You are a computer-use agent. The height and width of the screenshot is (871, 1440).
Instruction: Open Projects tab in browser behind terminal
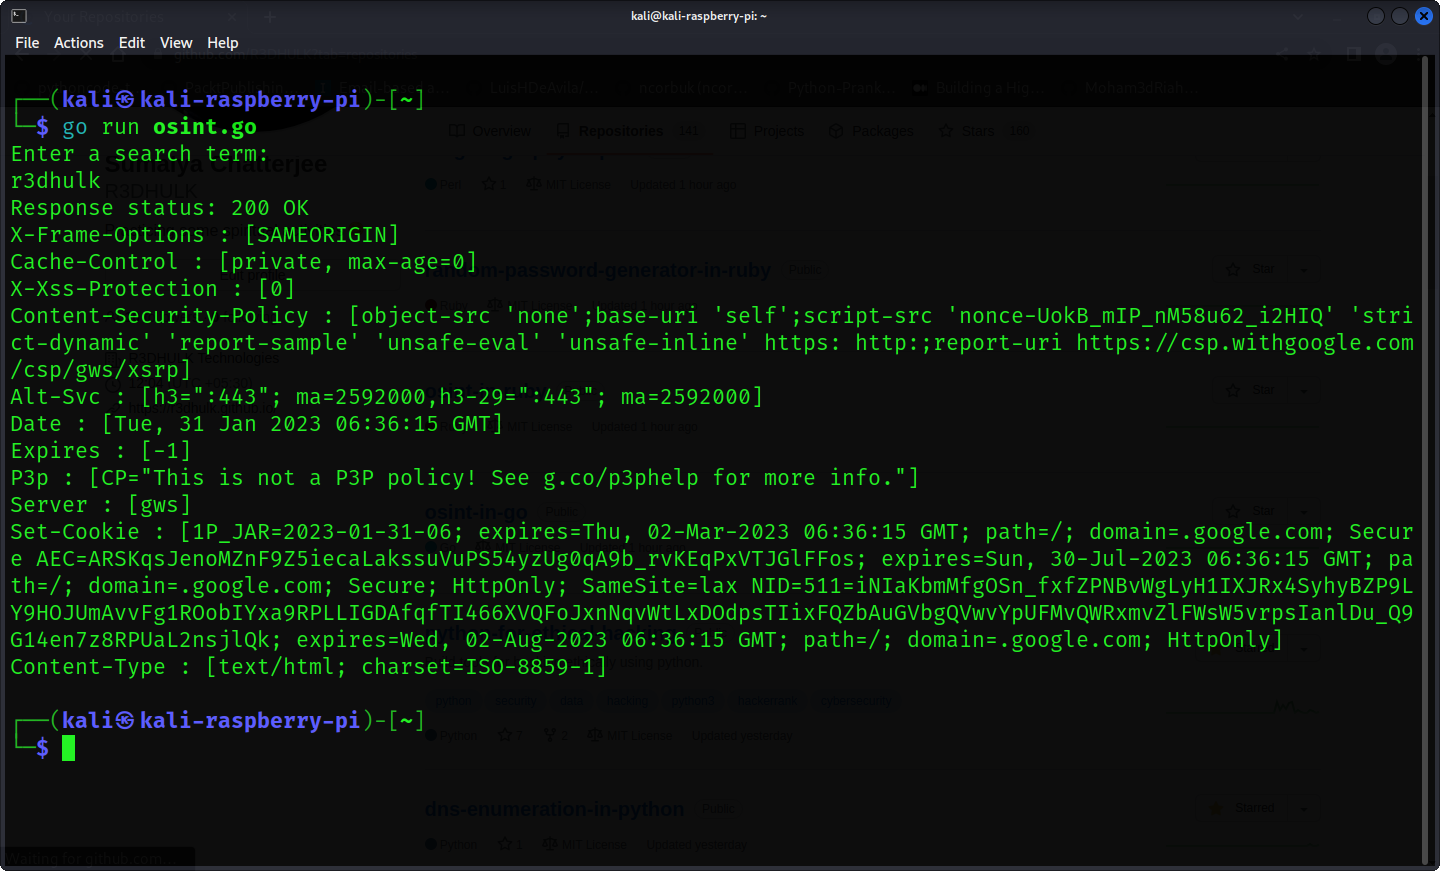tap(767, 131)
